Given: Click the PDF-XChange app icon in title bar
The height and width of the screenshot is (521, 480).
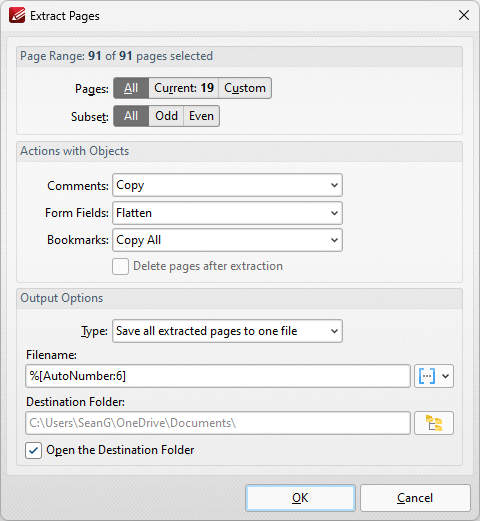Looking at the screenshot, I should (17, 15).
